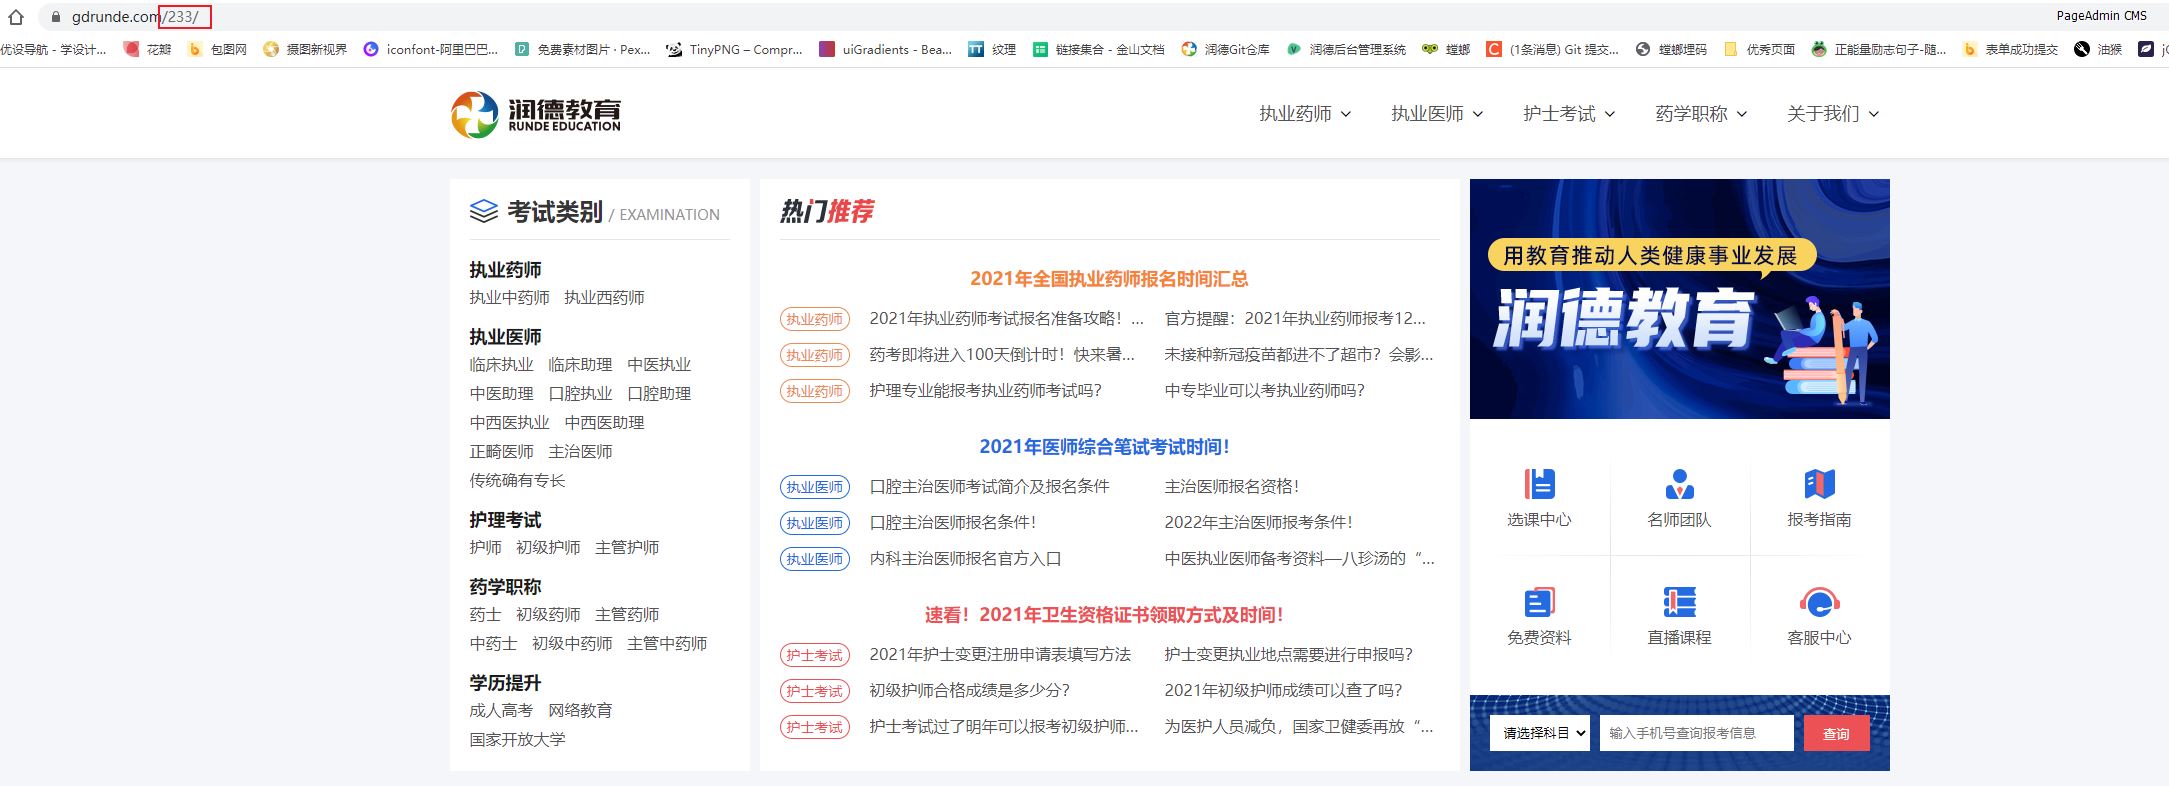The height and width of the screenshot is (786, 2169).
Task: Expand the 关于我们 navigation menu
Action: (x=1832, y=114)
